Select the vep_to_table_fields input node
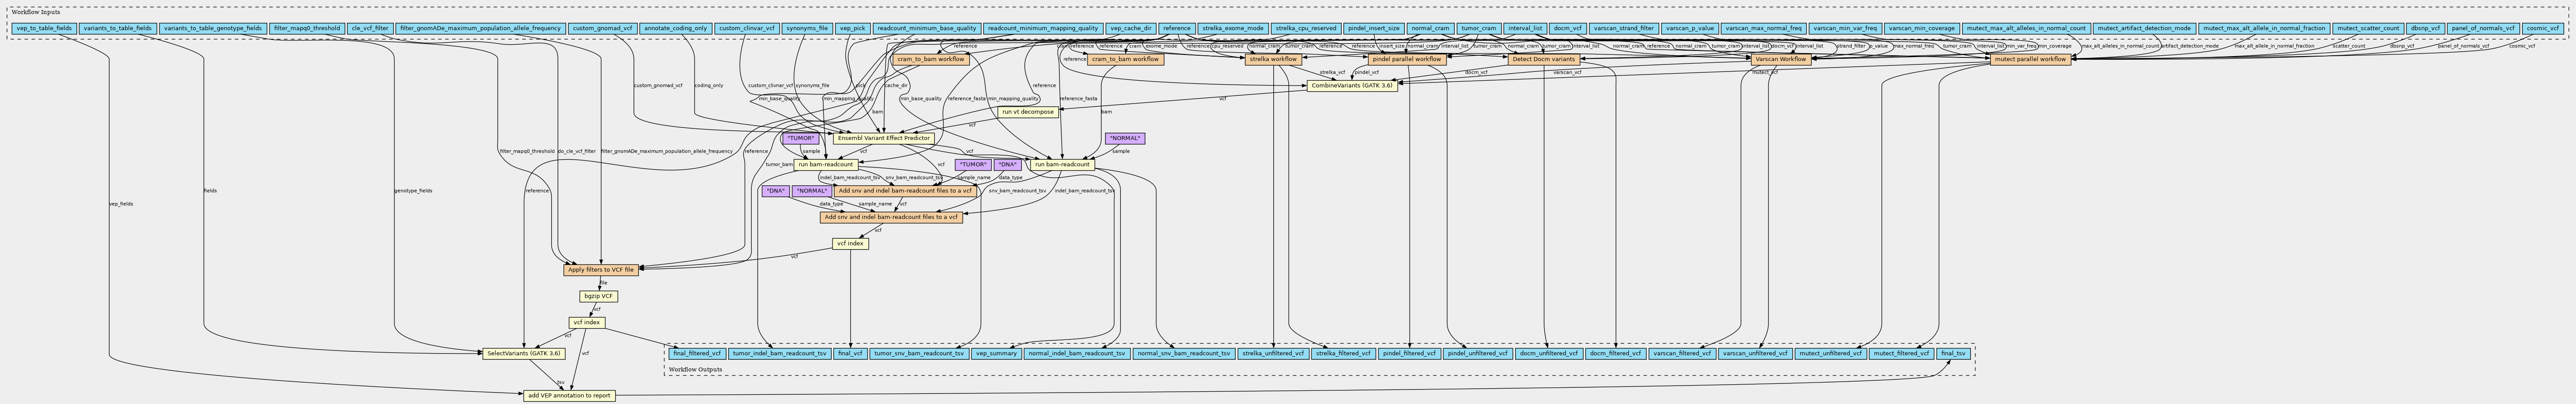The height and width of the screenshot is (404, 2576). point(43,29)
